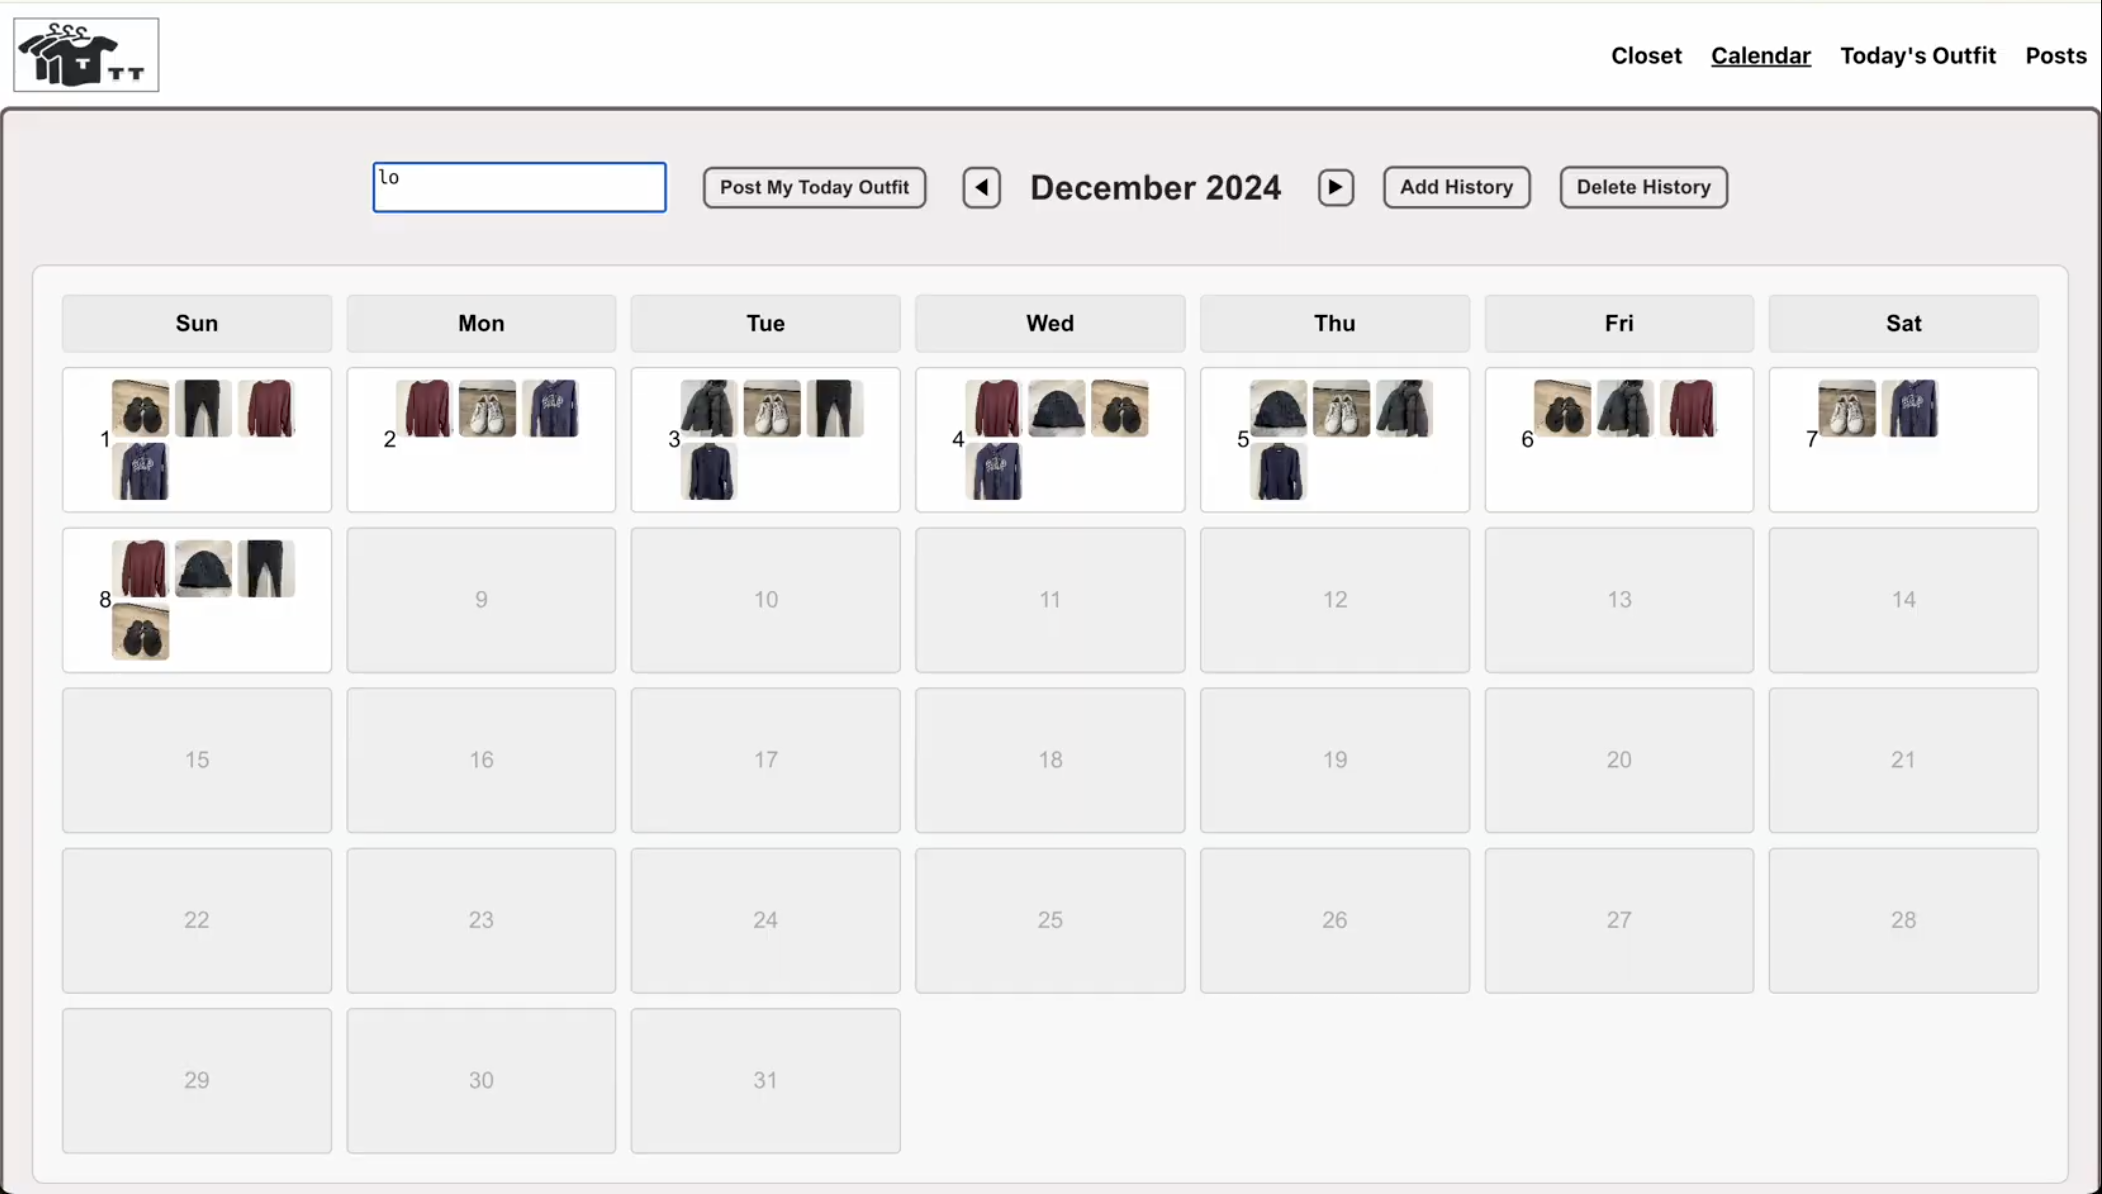Select beanie hat thumbnail on December 4

pos(1056,408)
